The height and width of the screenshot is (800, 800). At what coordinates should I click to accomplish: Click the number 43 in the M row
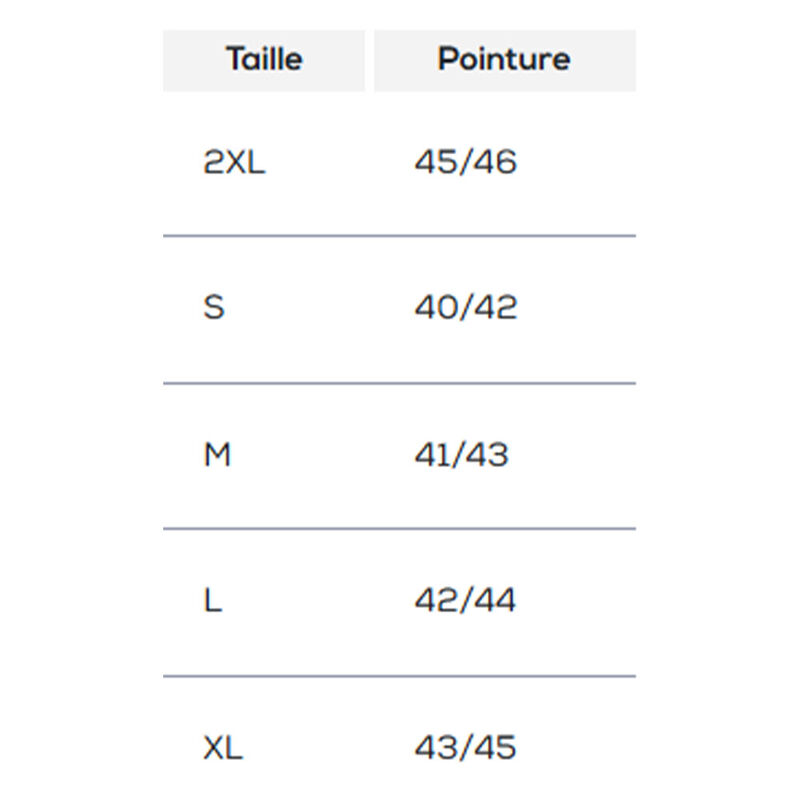(489, 455)
